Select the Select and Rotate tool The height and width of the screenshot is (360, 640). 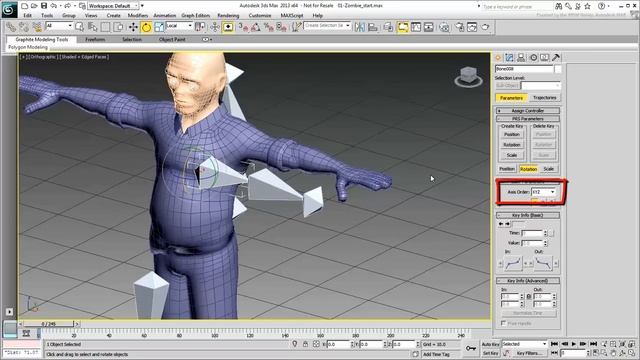tap(146, 27)
